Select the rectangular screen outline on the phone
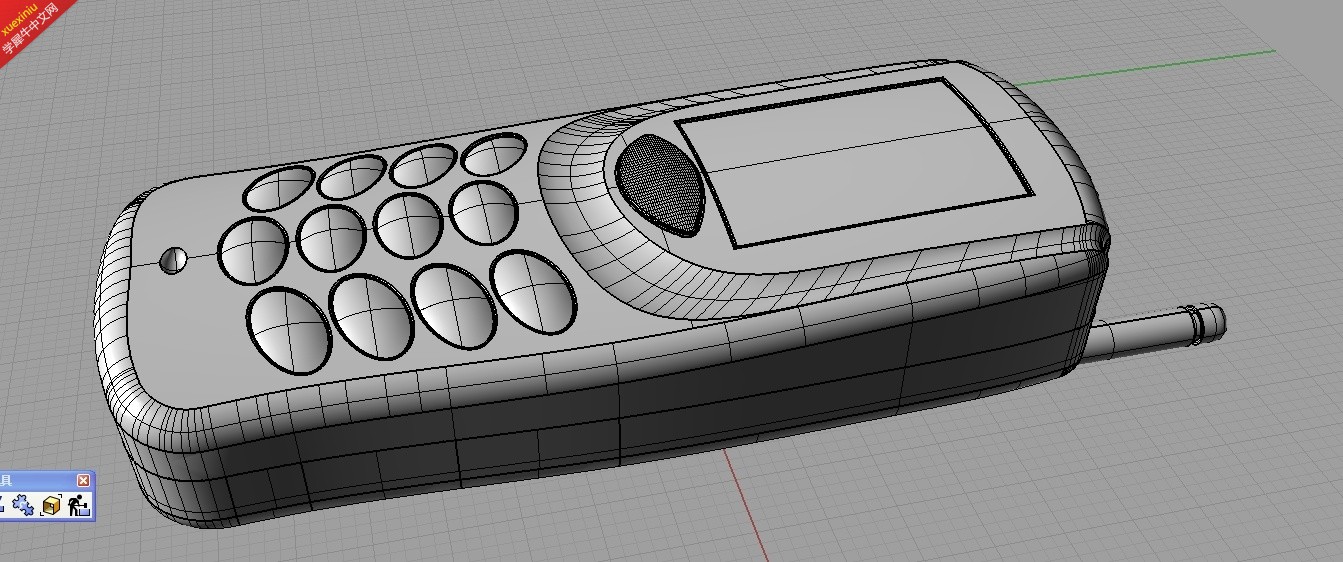This screenshot has width=1343, height=562. 854,162
